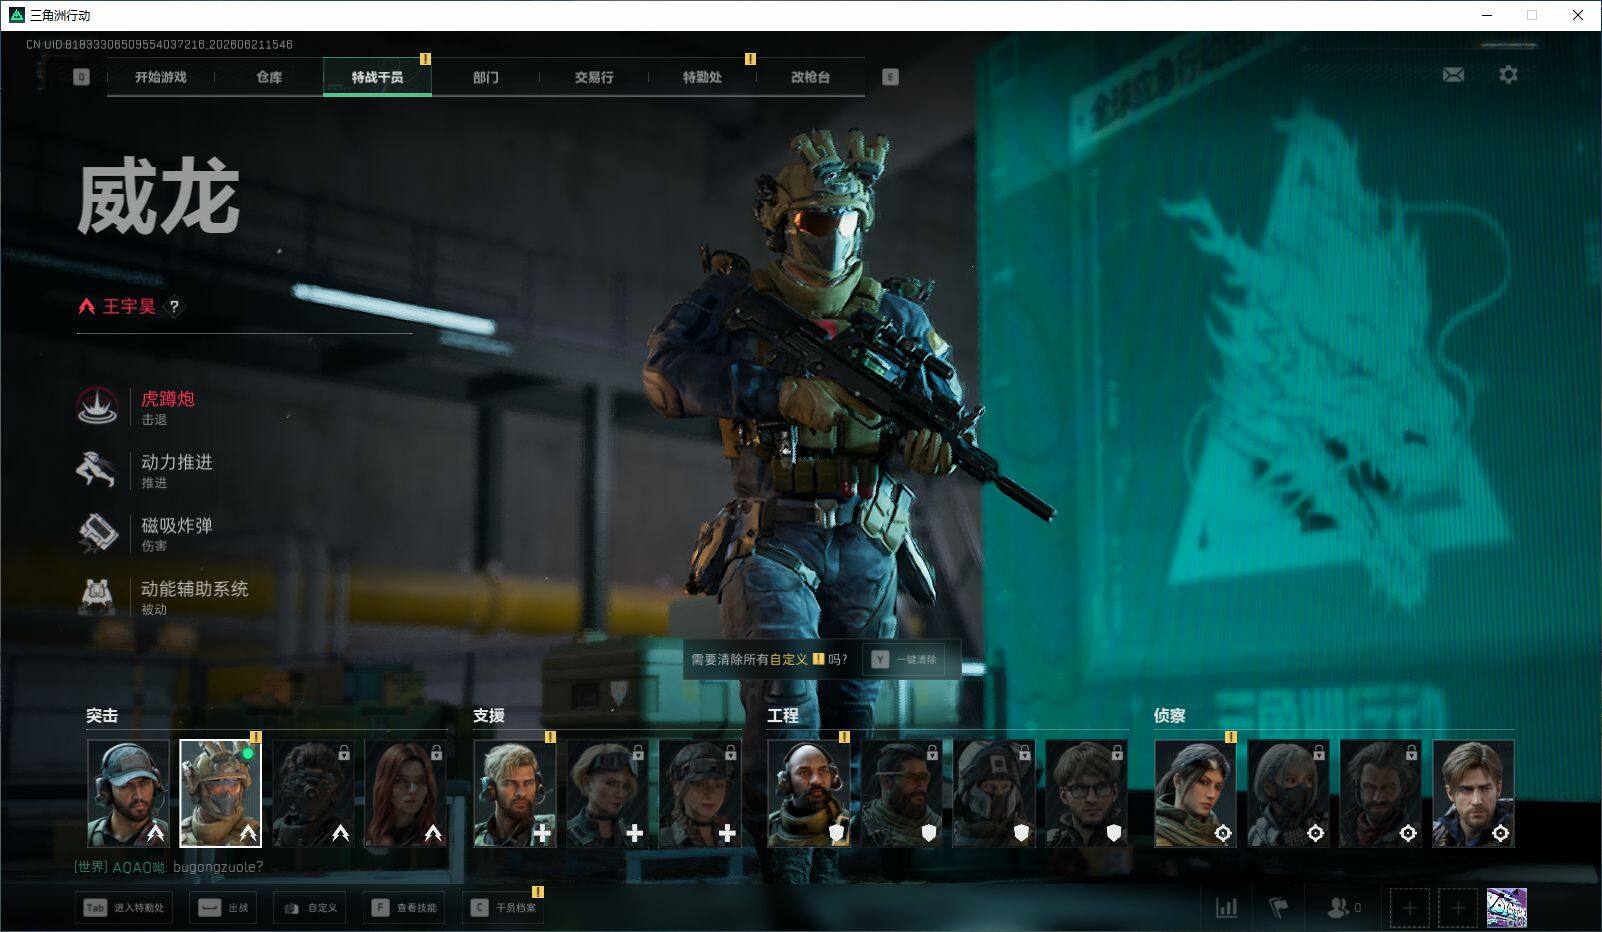Select the unlocked 侦察 operator in blue jacket
Image resolution: width=1602 pixels, height=932 pixels.
1473,793
